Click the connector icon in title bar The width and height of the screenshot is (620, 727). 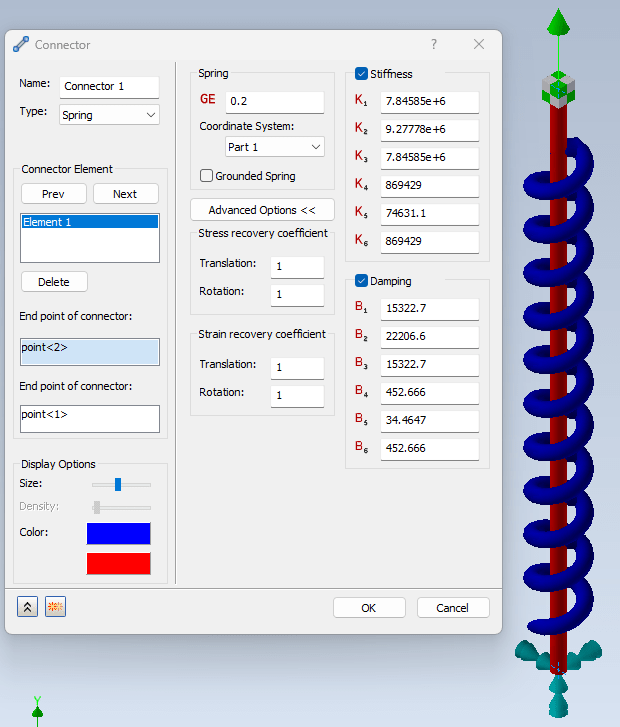click(21, 44)
